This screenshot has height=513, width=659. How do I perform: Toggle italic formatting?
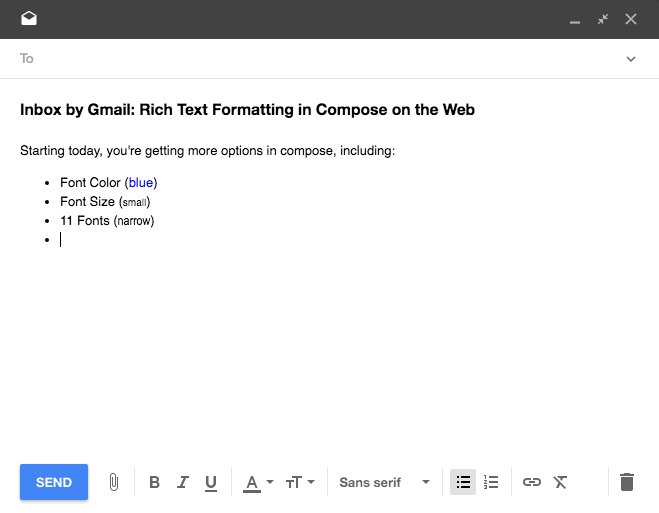coord(182,482)
